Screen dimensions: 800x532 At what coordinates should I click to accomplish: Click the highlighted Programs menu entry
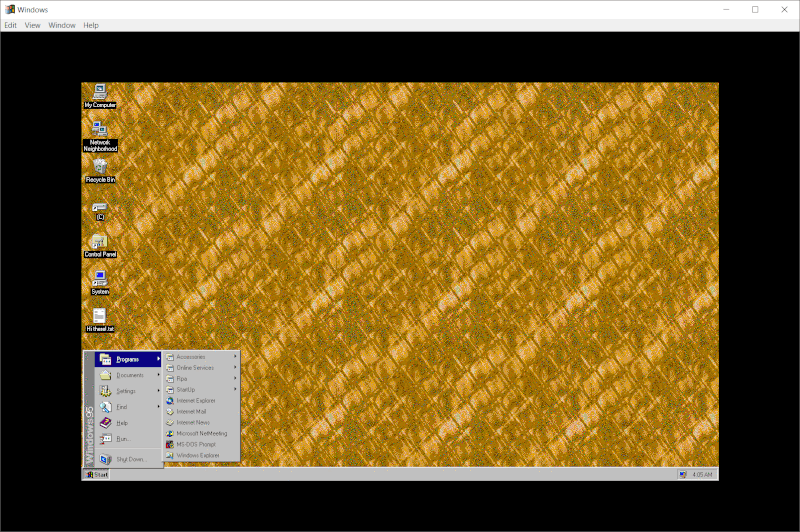(x=128, y=359)
